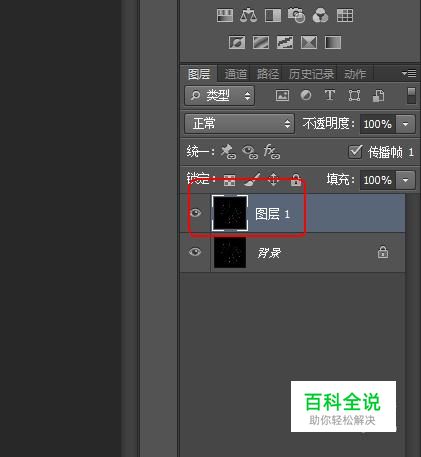
Task: Click the 不透明度 label
Action: click(329, 124)
